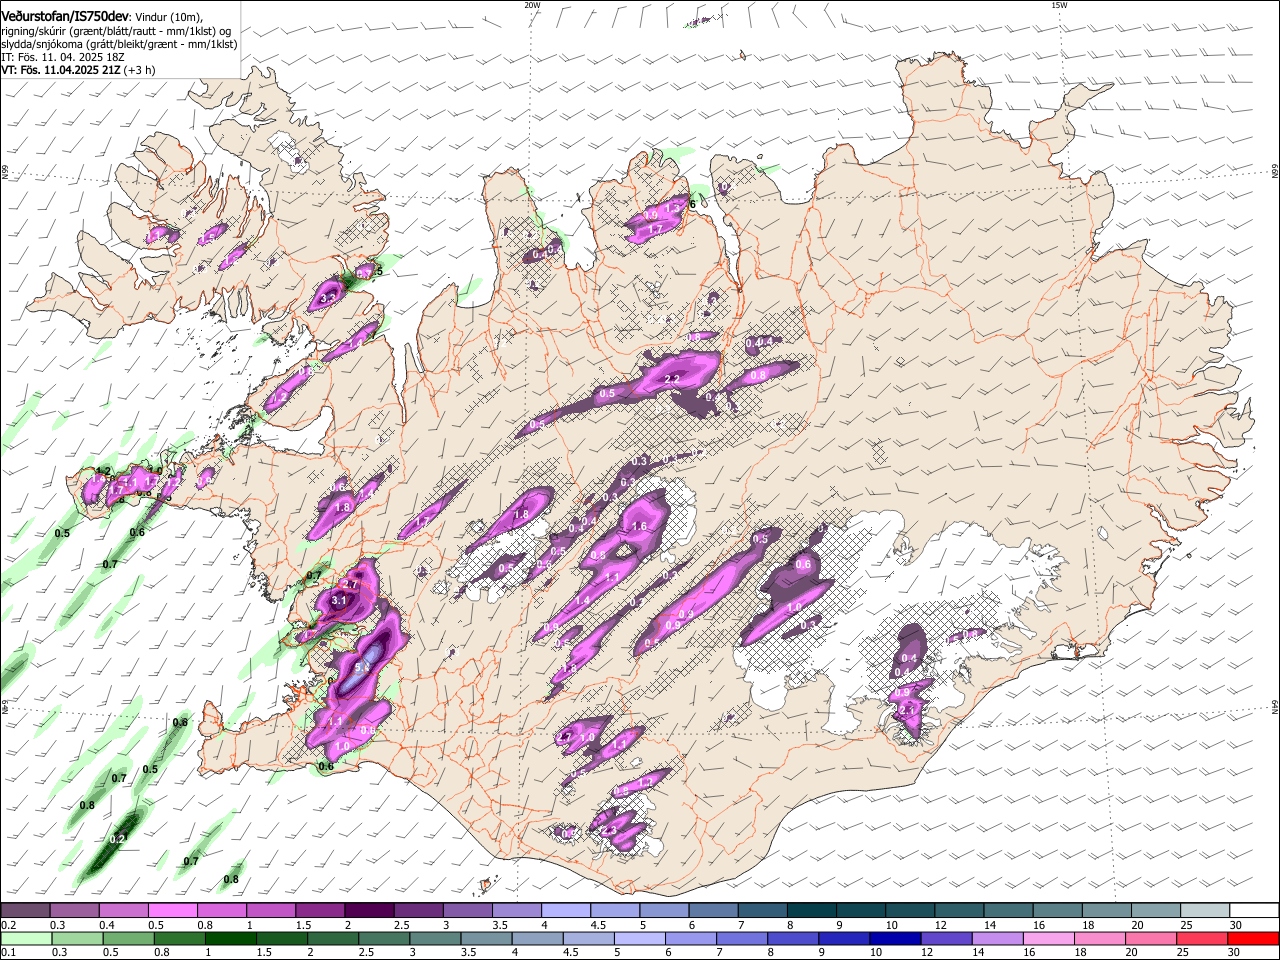Viewport: 1280px width, 960px height.
Task: Pick the darkest purple swatch labelled 2 in snow scale
Action: coord(368,911)
